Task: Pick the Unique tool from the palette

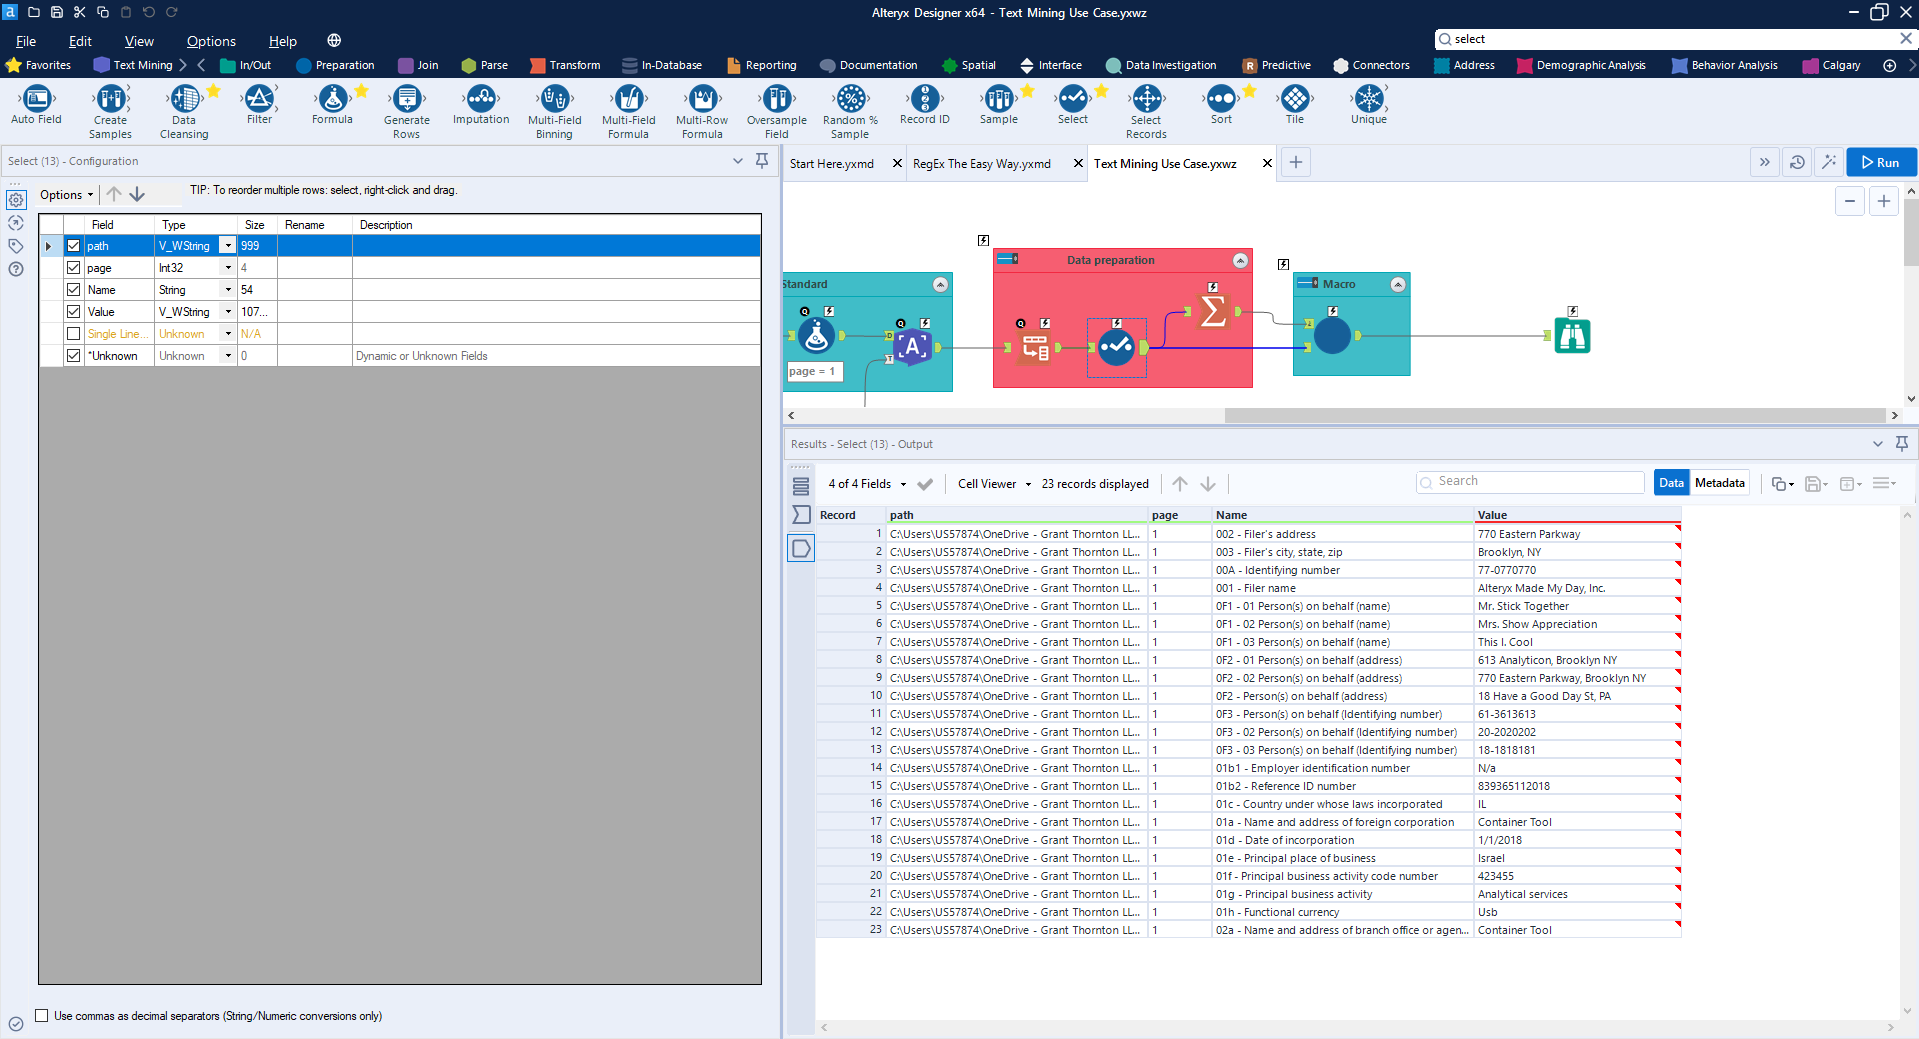Action: click(x=1367, y=101)
